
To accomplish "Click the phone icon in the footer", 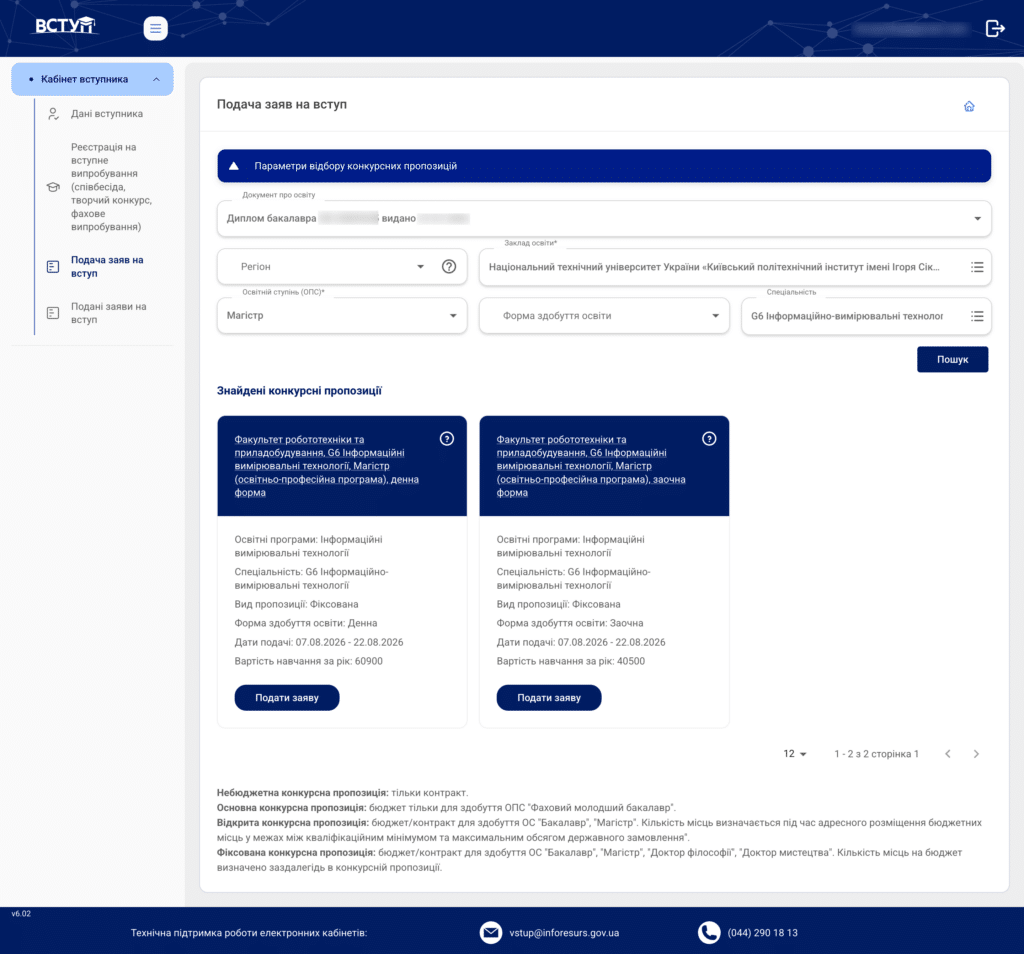I will click(x=709, y=932).
